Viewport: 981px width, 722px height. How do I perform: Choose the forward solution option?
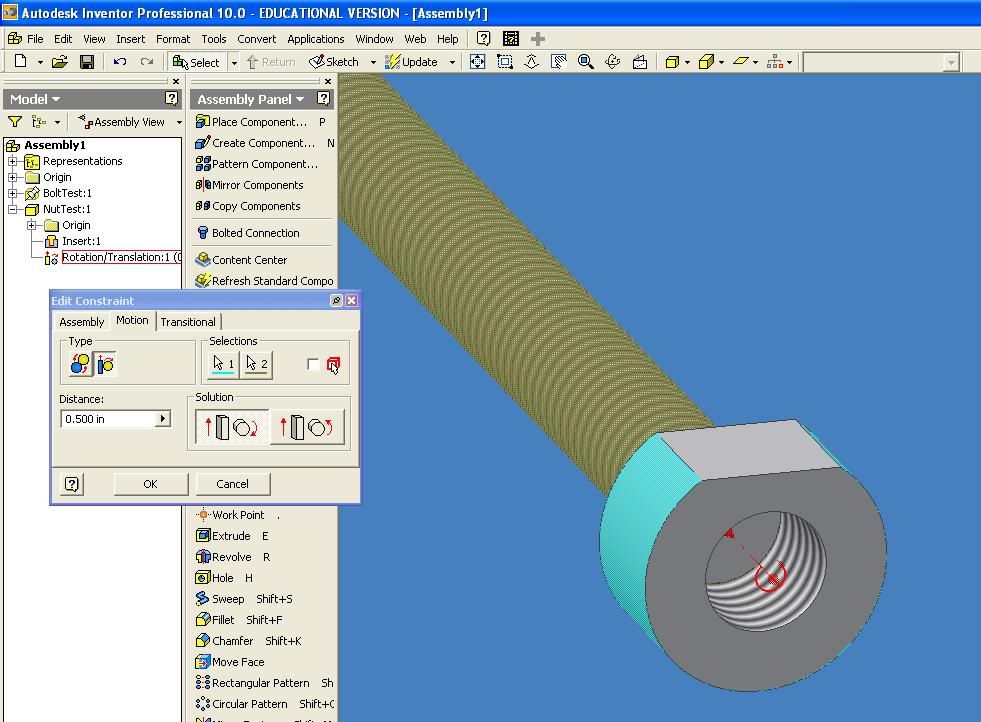tap(232, 427)
